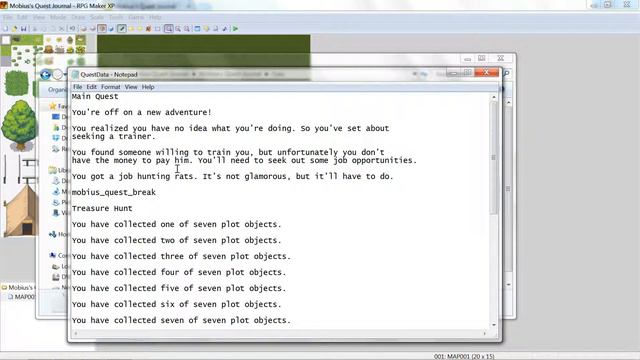Click Organize button in Explorer window

pos(57,90)
